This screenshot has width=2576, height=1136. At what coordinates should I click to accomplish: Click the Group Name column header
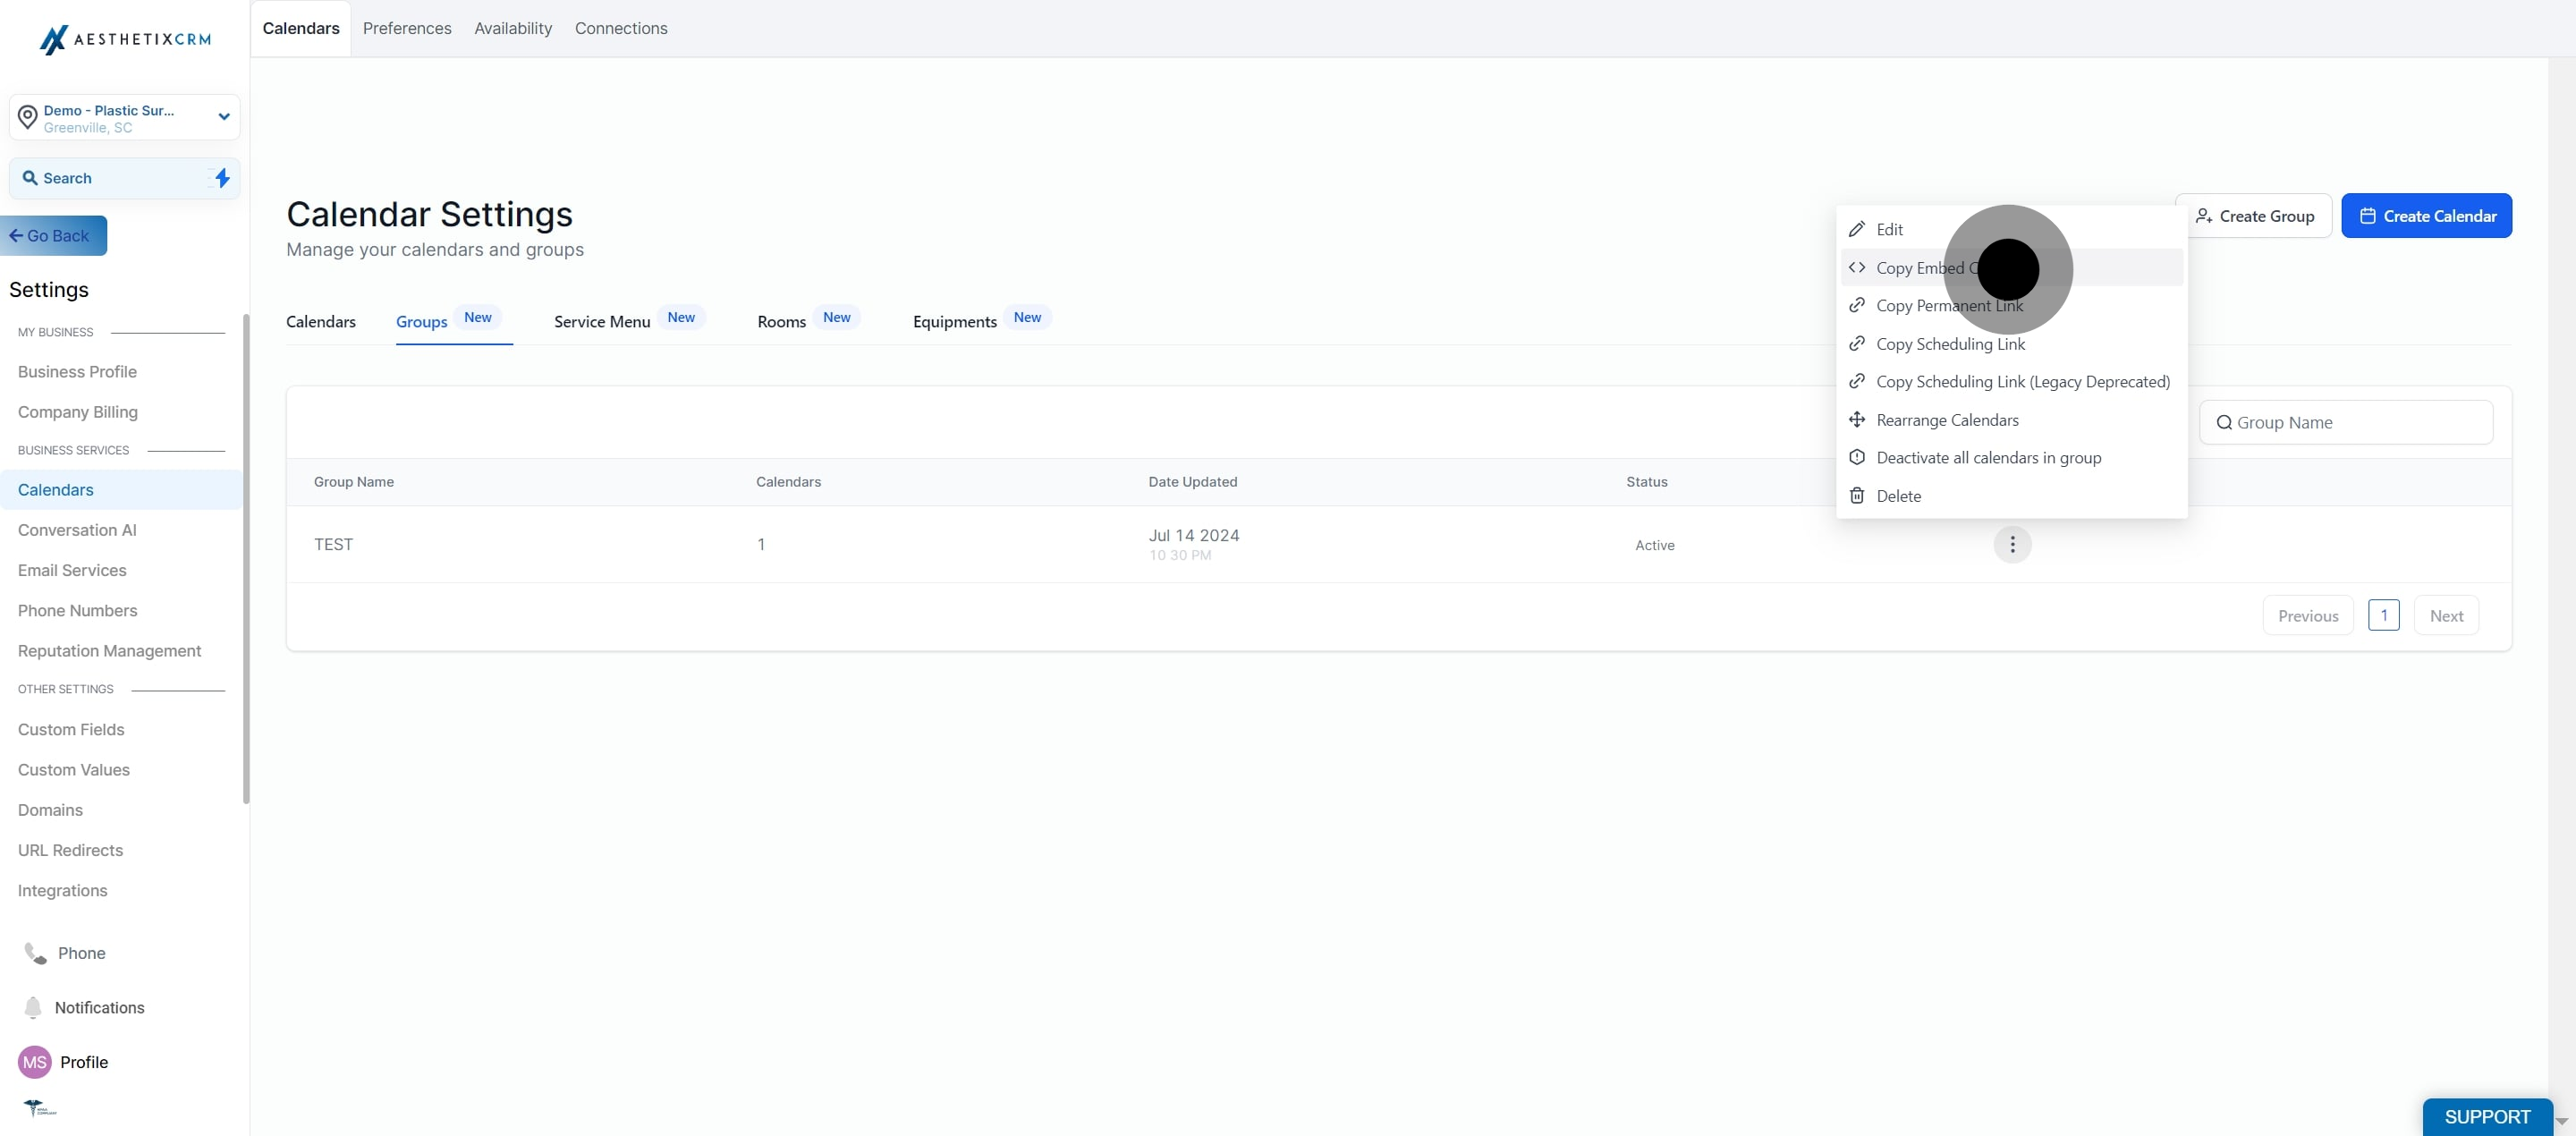tap(354, 482)
